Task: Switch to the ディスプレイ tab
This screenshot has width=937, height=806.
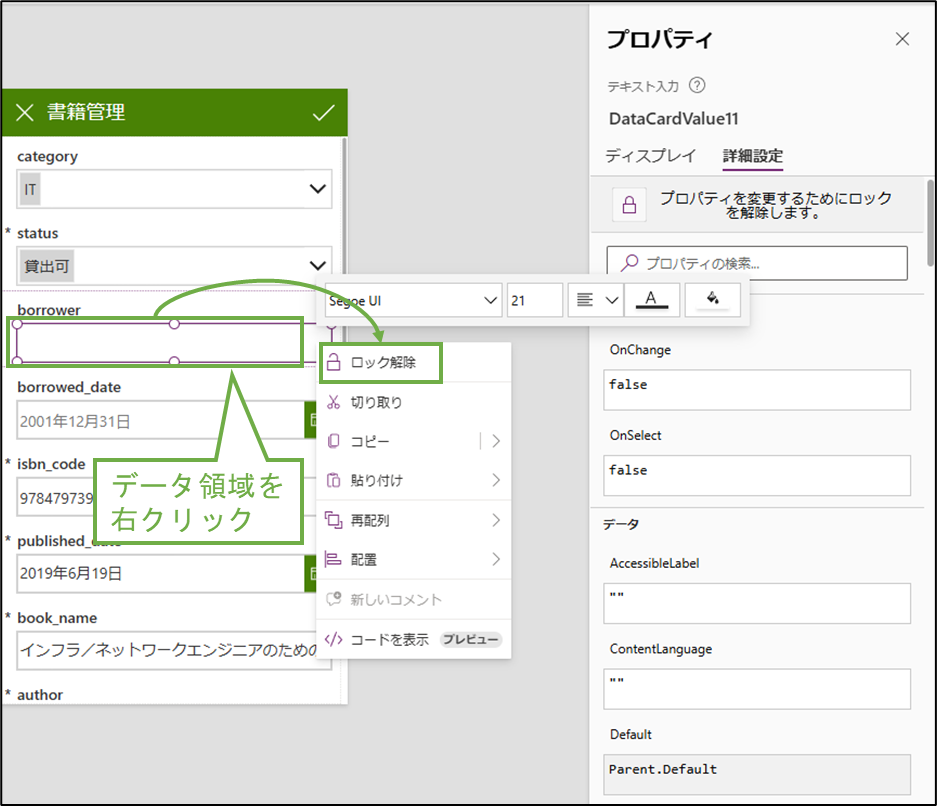Action: (651, 156)
